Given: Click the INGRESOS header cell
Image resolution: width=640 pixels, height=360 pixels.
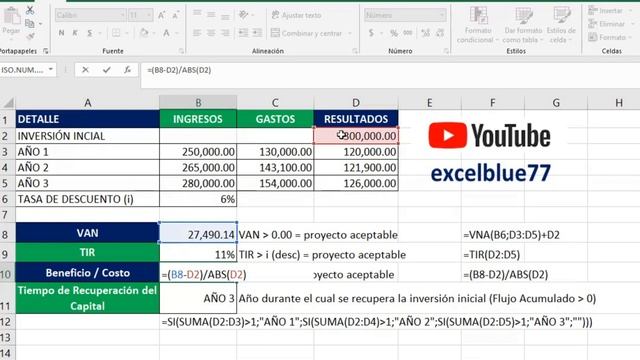Looking at the screenshot, I should coord(198,119).
